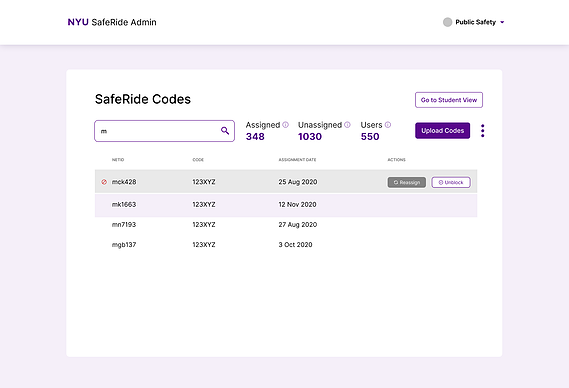Focus the NetID search input field
This screenshot has height=388, width=569.
(164, 131)
